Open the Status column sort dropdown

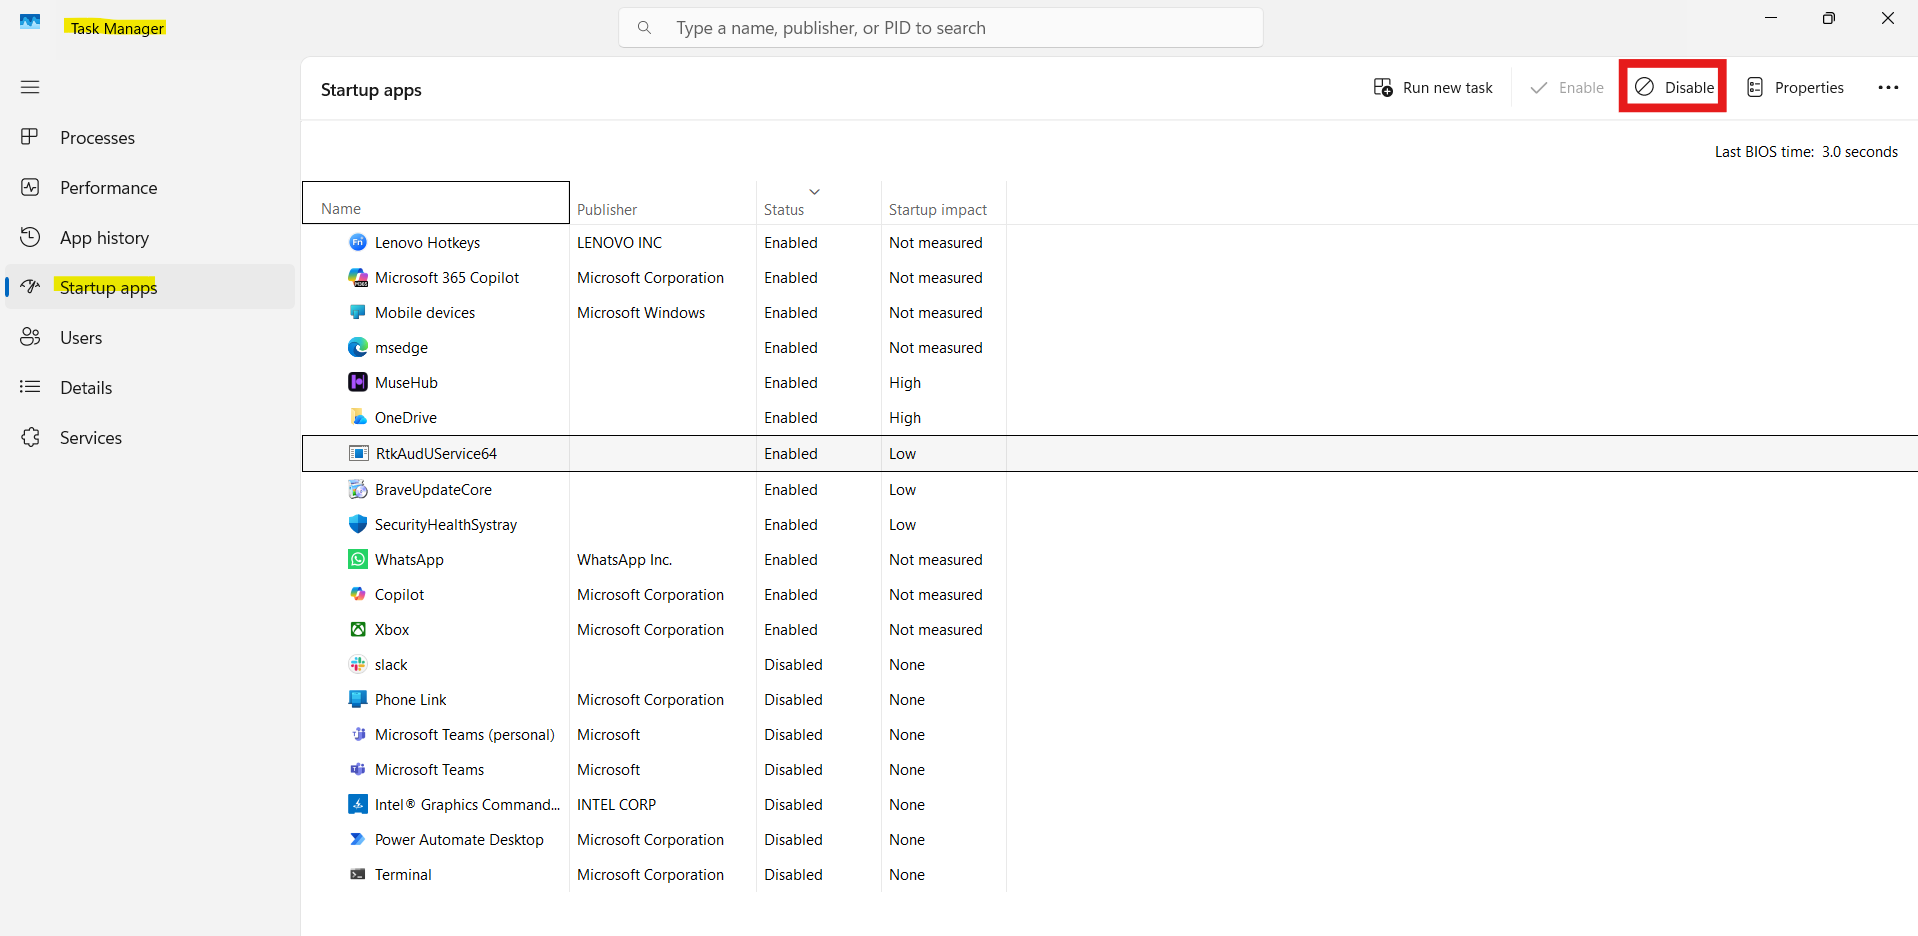[x=814, y=191]
